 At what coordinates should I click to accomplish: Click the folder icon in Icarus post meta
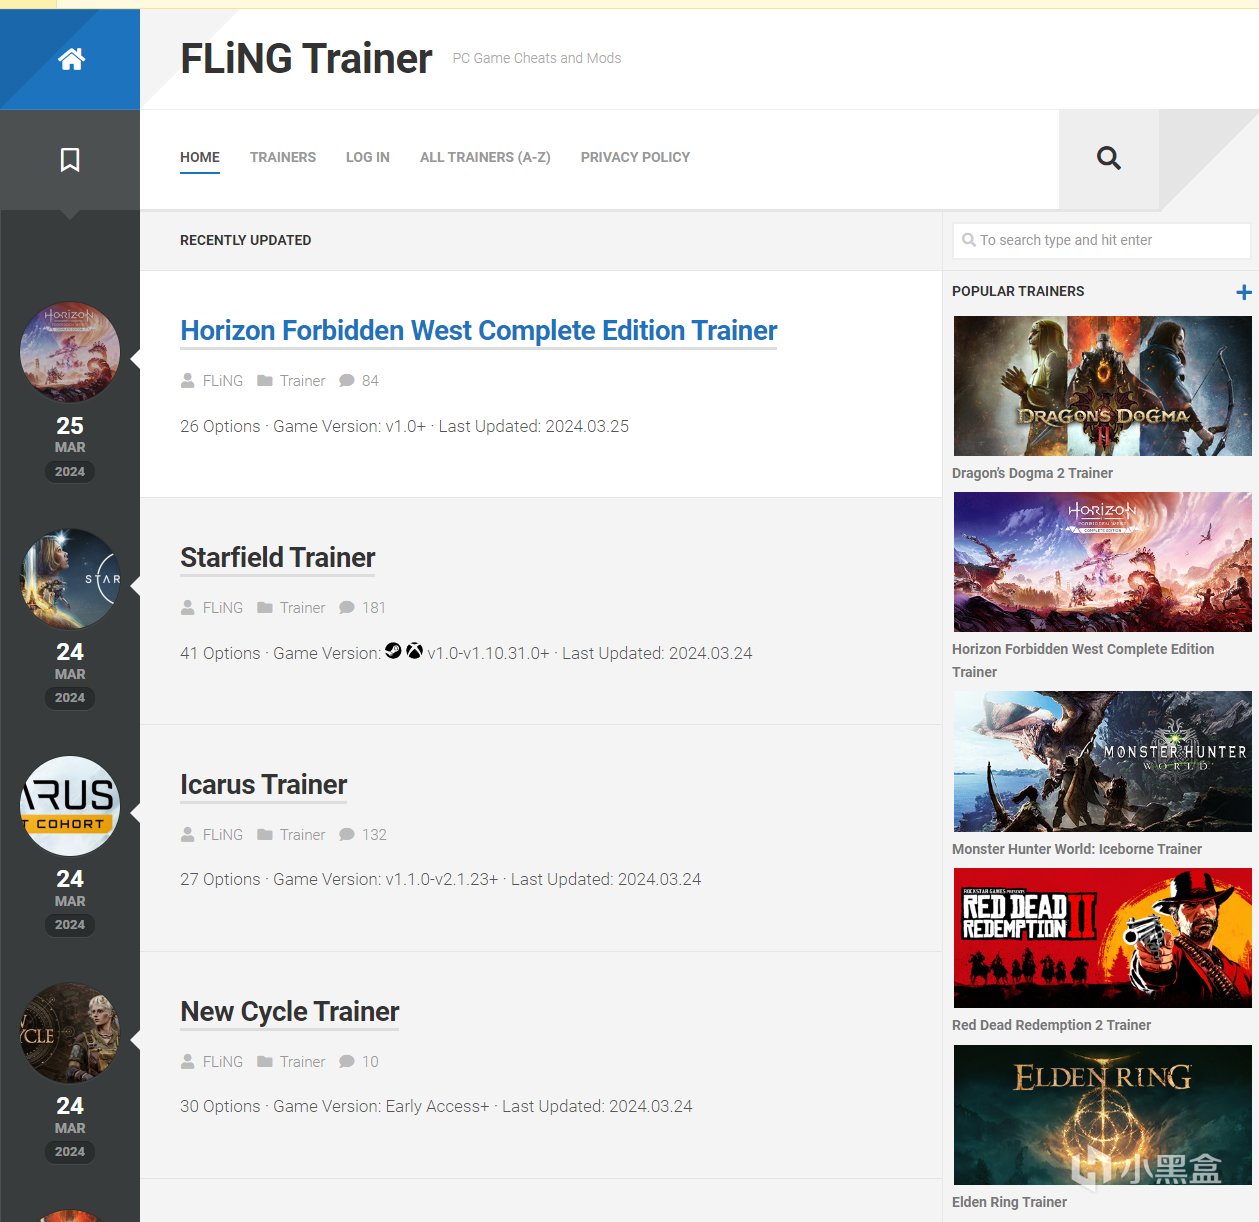265,834
